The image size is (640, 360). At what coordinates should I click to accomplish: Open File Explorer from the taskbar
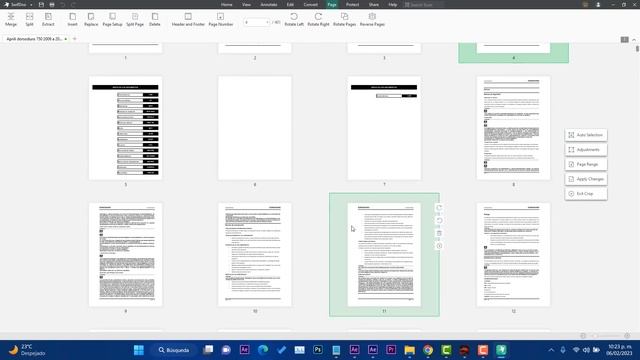click(x=409, y=350)
